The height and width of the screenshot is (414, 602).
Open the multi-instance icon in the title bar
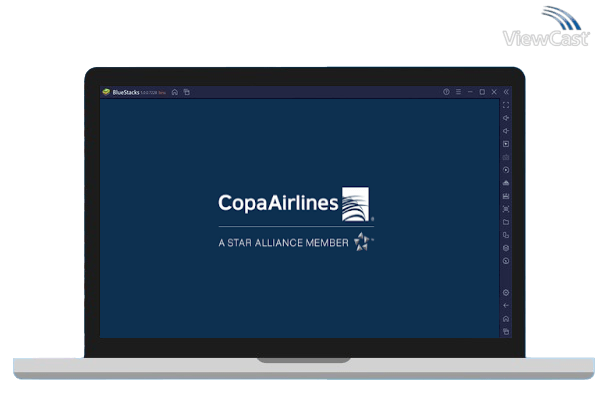(x=187, y=92)
